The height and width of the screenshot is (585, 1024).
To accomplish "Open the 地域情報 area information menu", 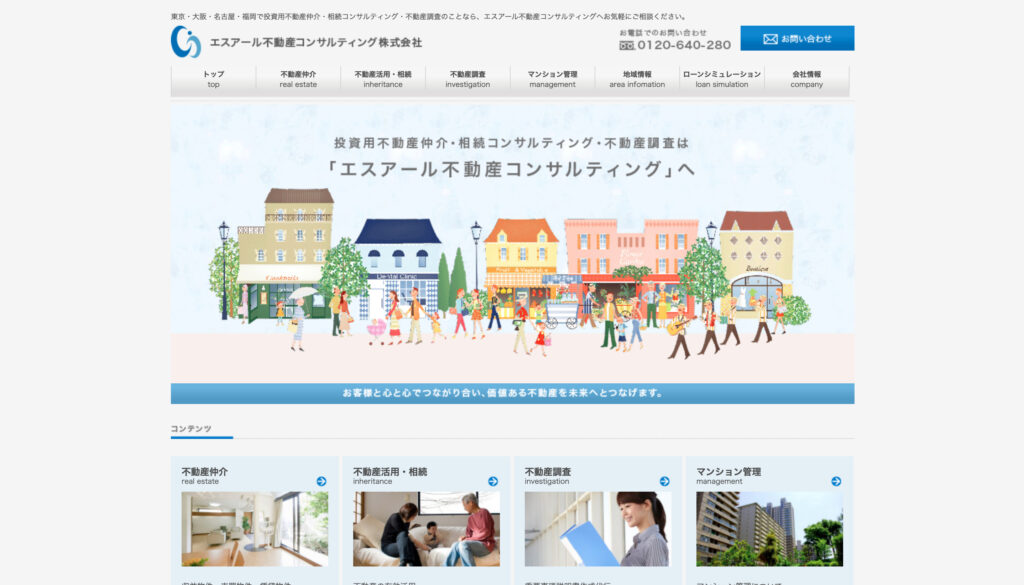I will click(637, 79).
